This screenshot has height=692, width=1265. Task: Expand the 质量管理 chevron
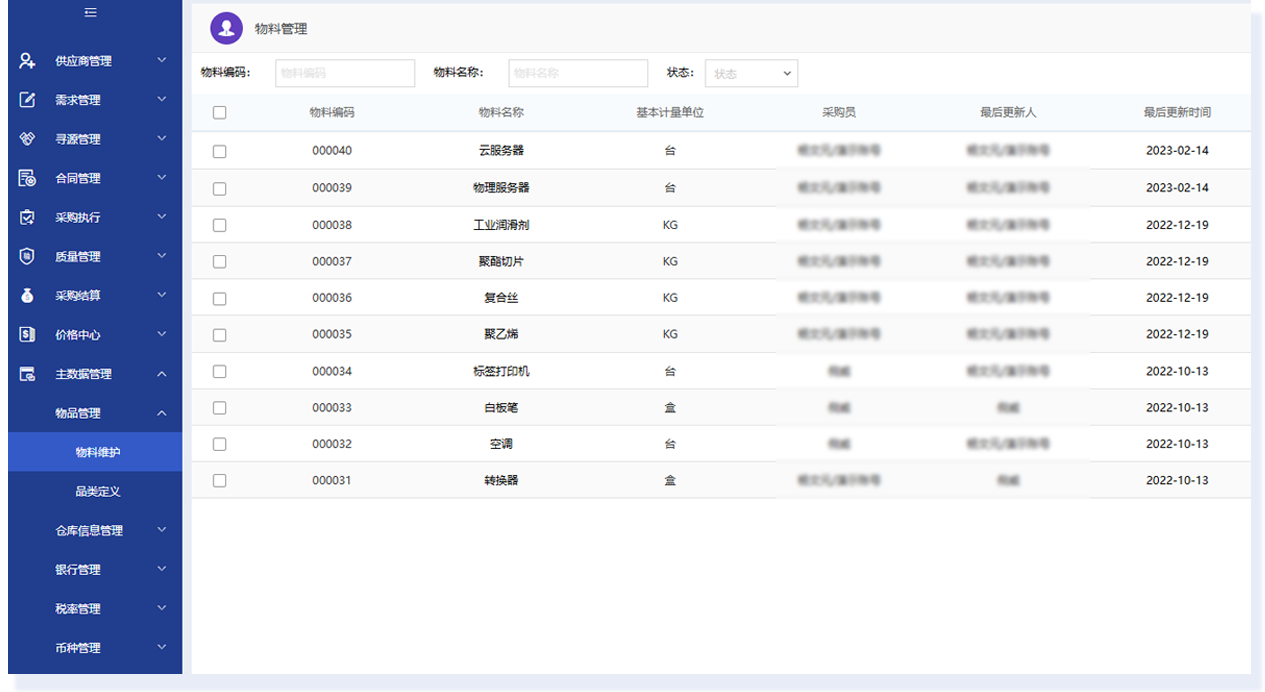coord(162,256)
